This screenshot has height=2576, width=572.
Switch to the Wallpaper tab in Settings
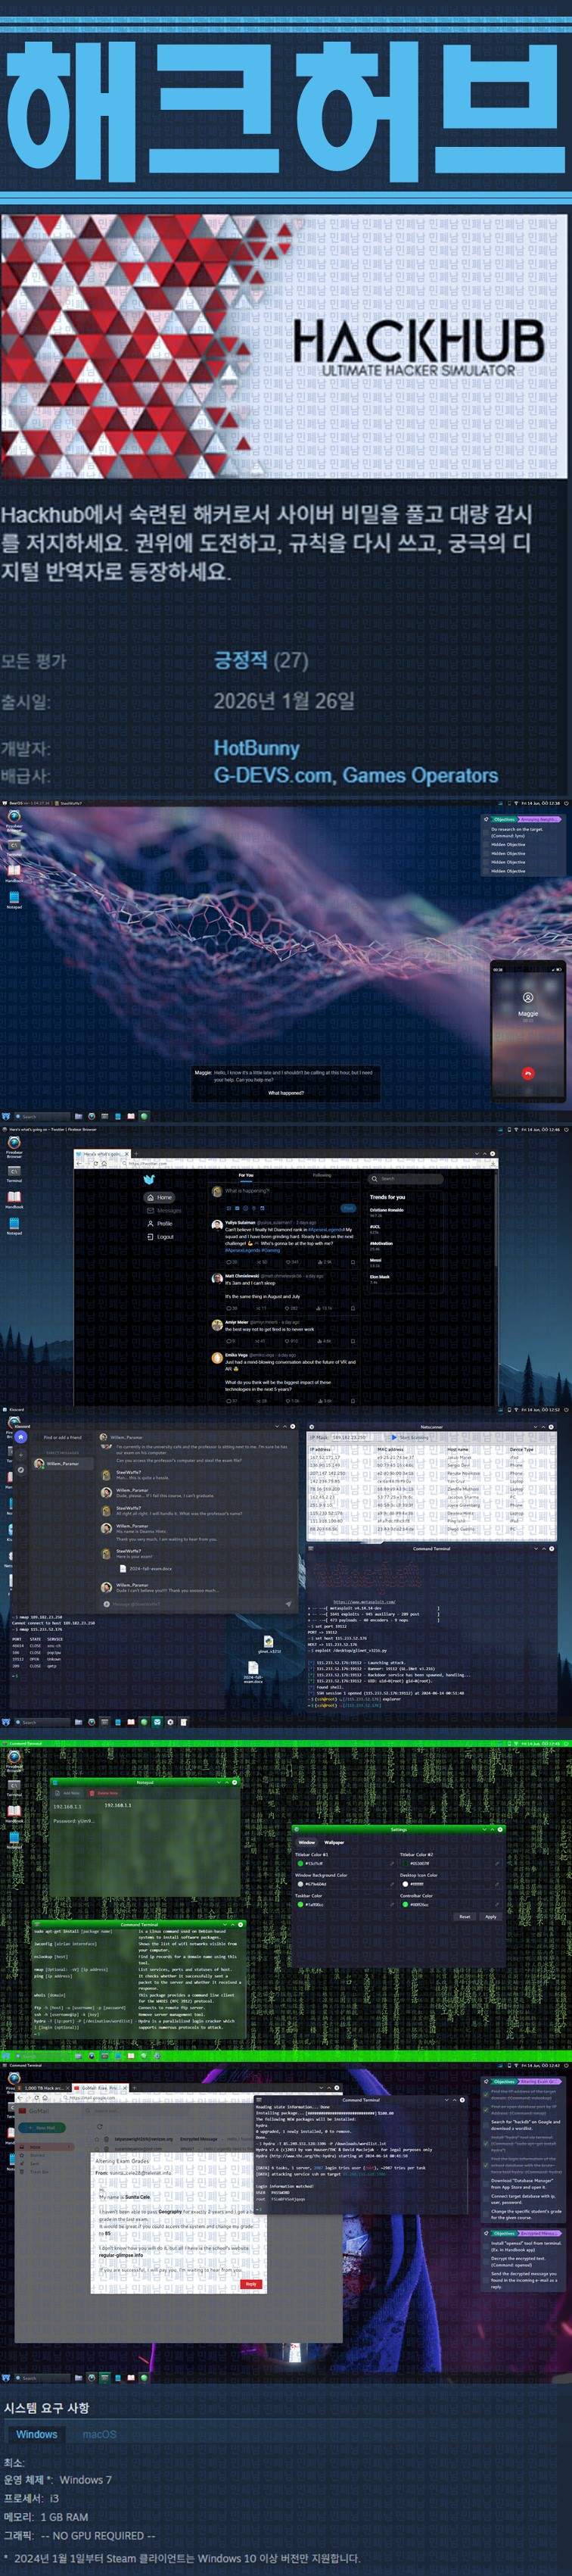[x=334, y=1842]
